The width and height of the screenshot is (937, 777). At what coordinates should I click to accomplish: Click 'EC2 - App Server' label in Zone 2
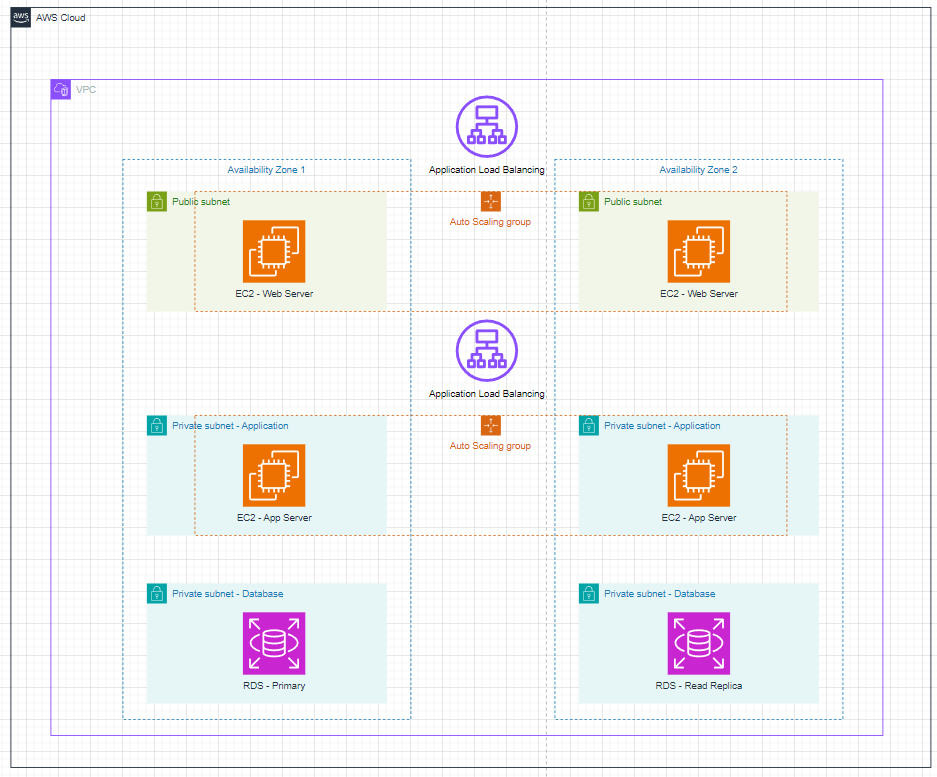(x=699, y=518)
